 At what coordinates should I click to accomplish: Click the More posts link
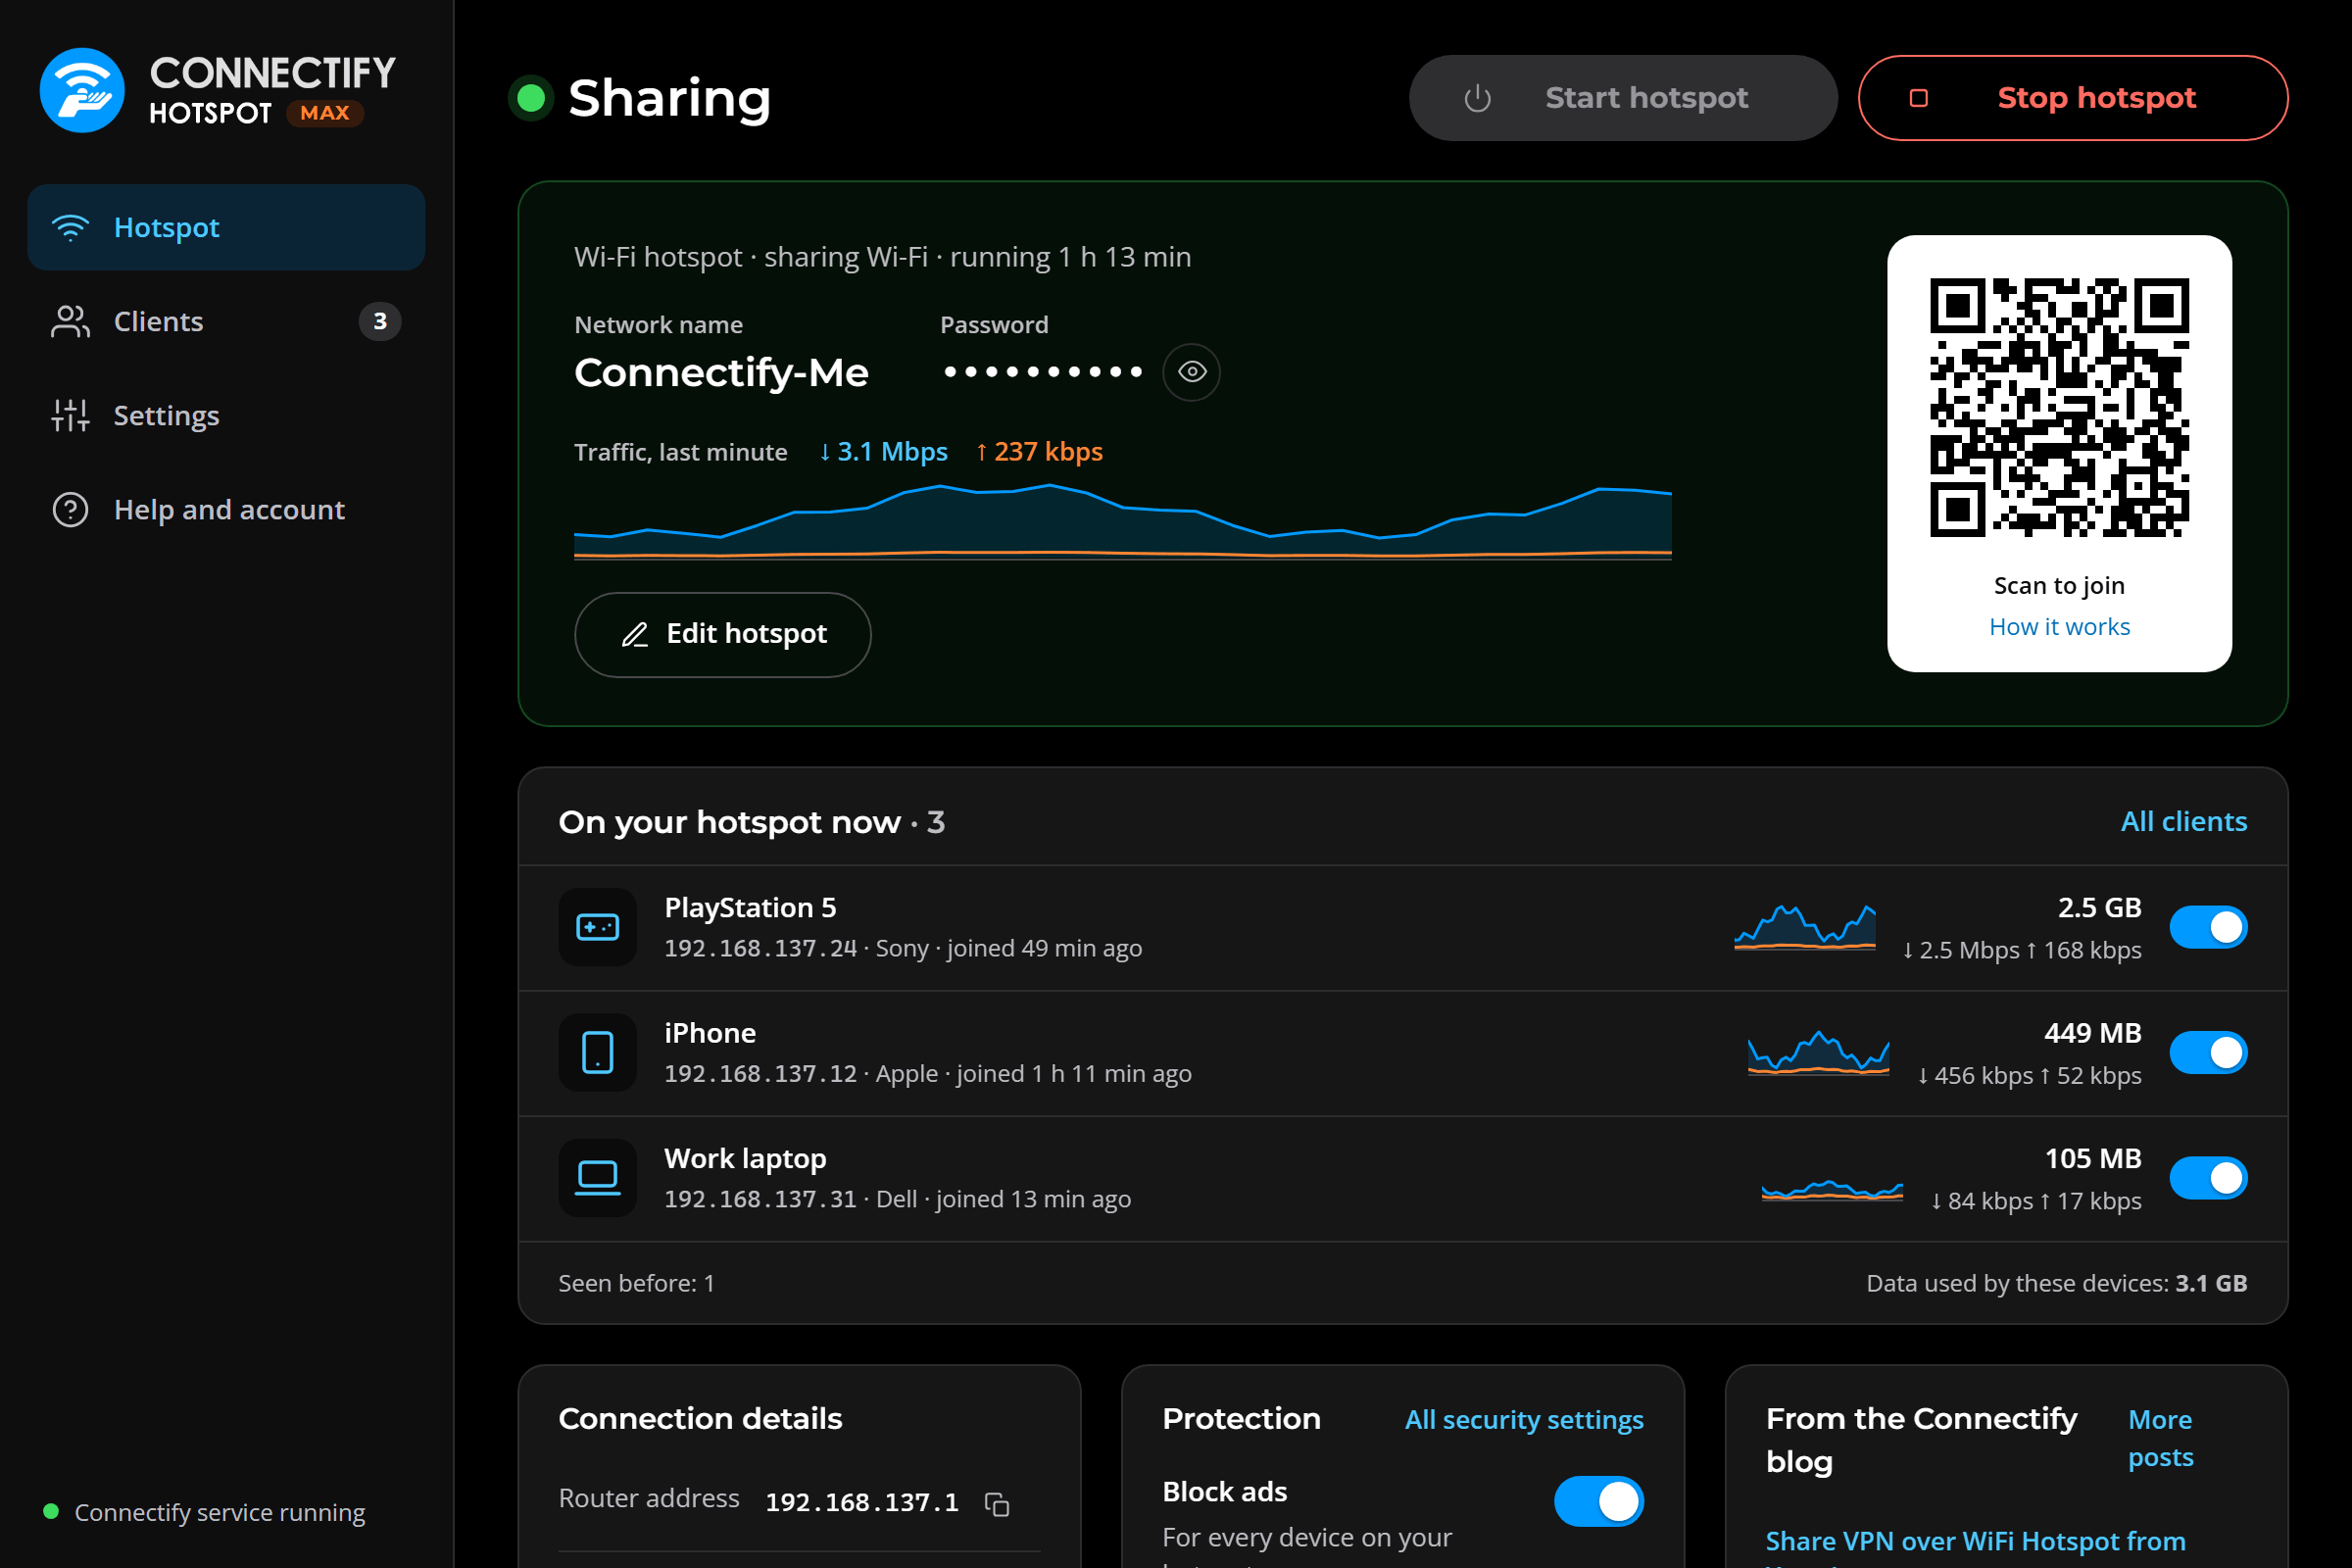[x=2161, y=1439]
